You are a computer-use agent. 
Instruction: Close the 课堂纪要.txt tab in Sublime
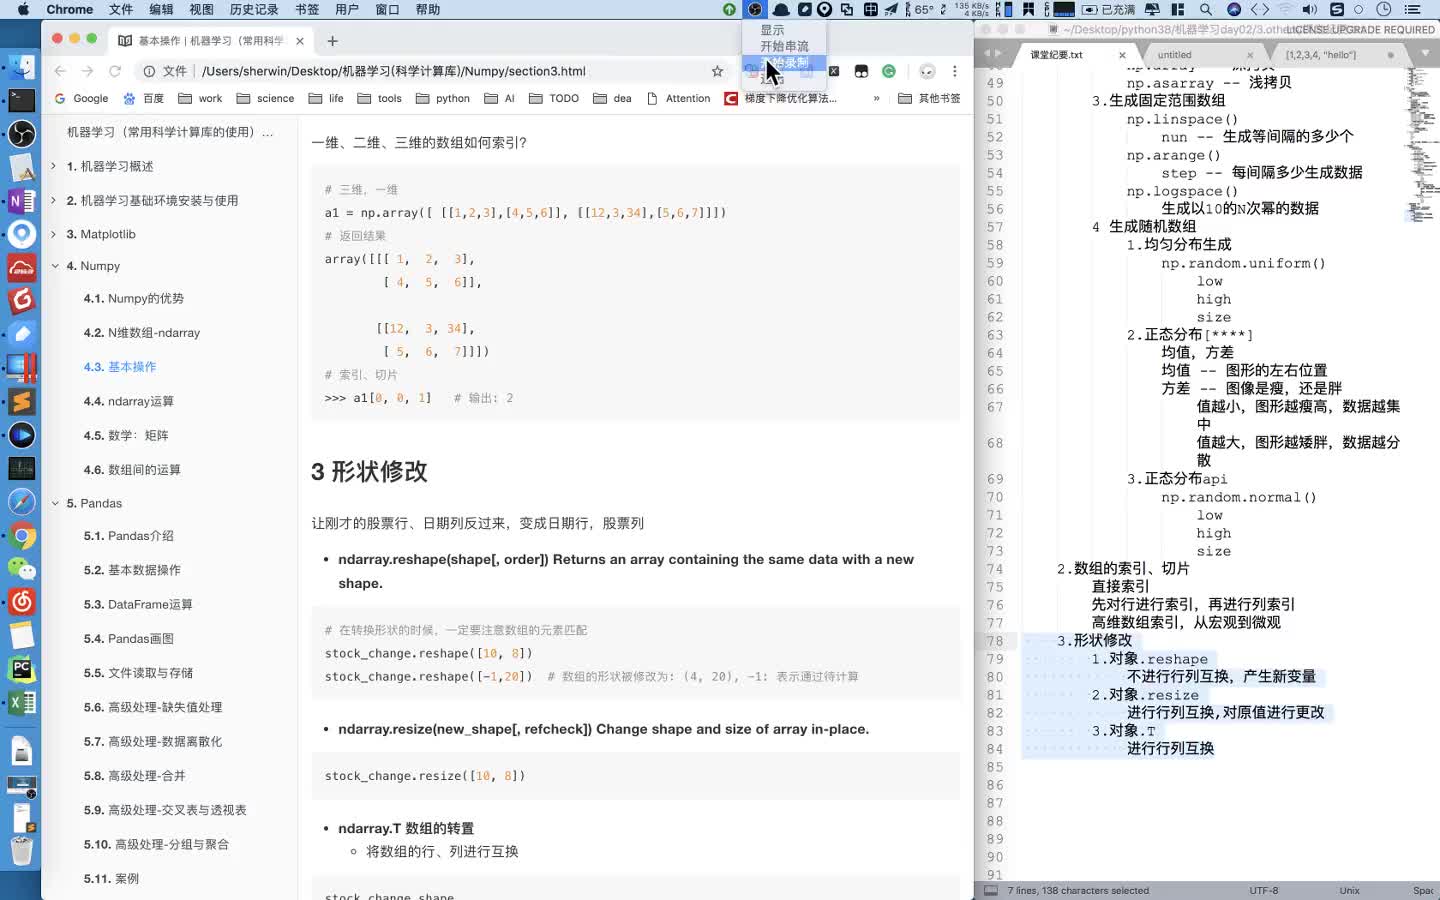pyautogui.click(x=1122, y=55)
